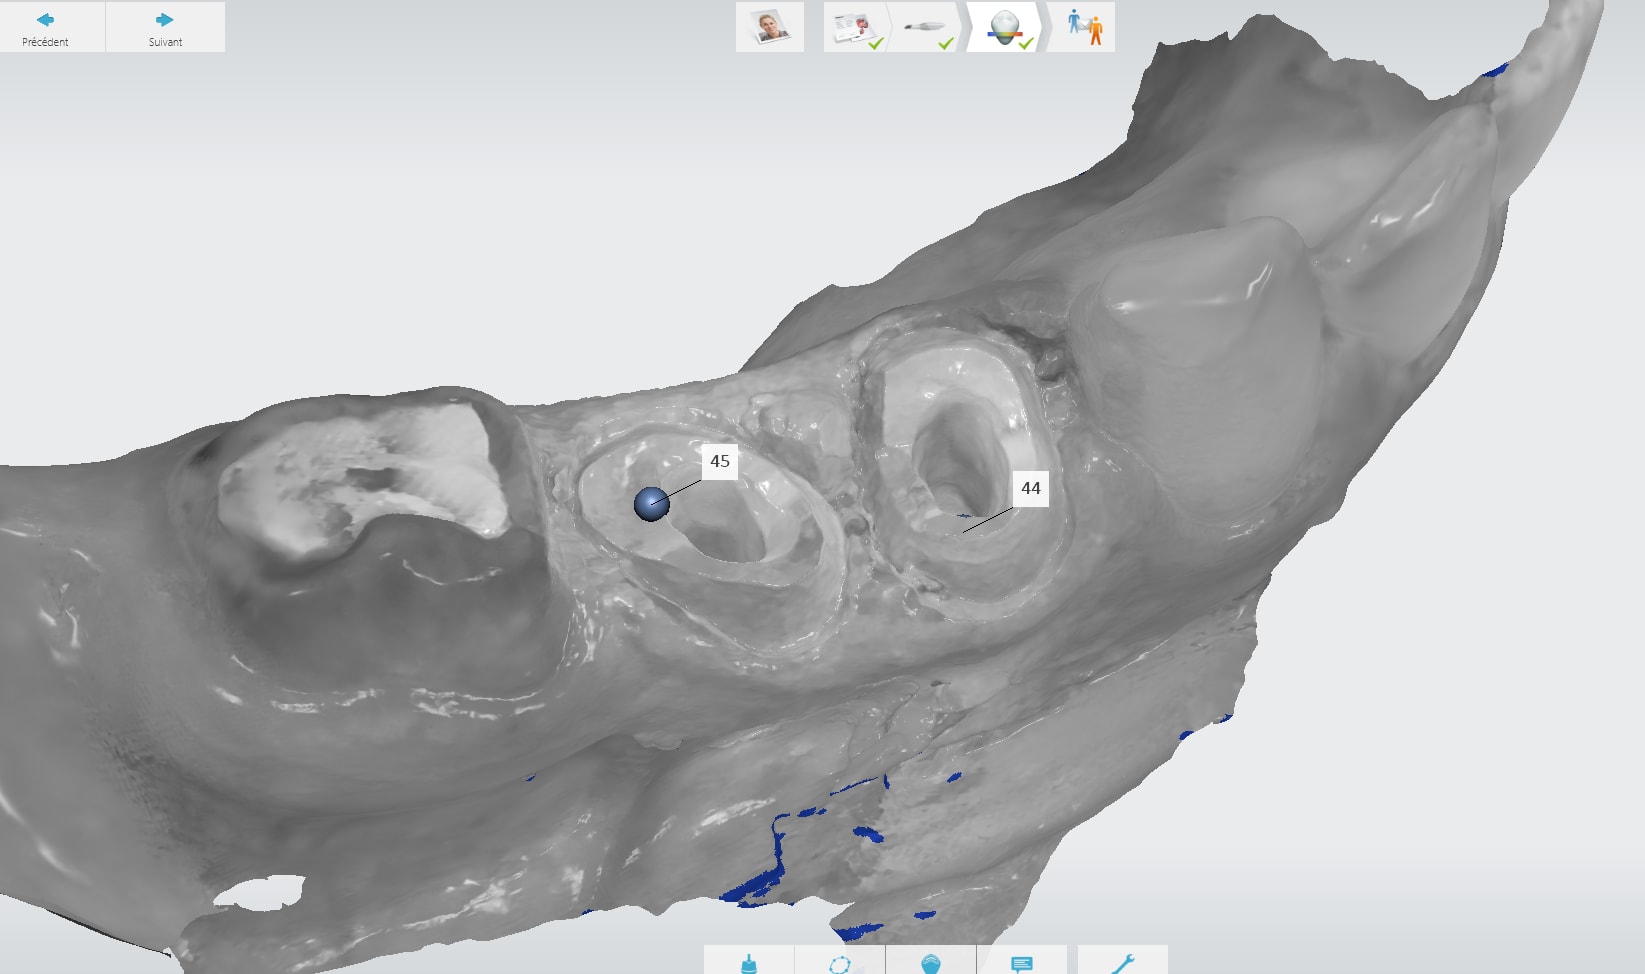
Task: Open the patient photo step
Action: click(x=769, y=27)
